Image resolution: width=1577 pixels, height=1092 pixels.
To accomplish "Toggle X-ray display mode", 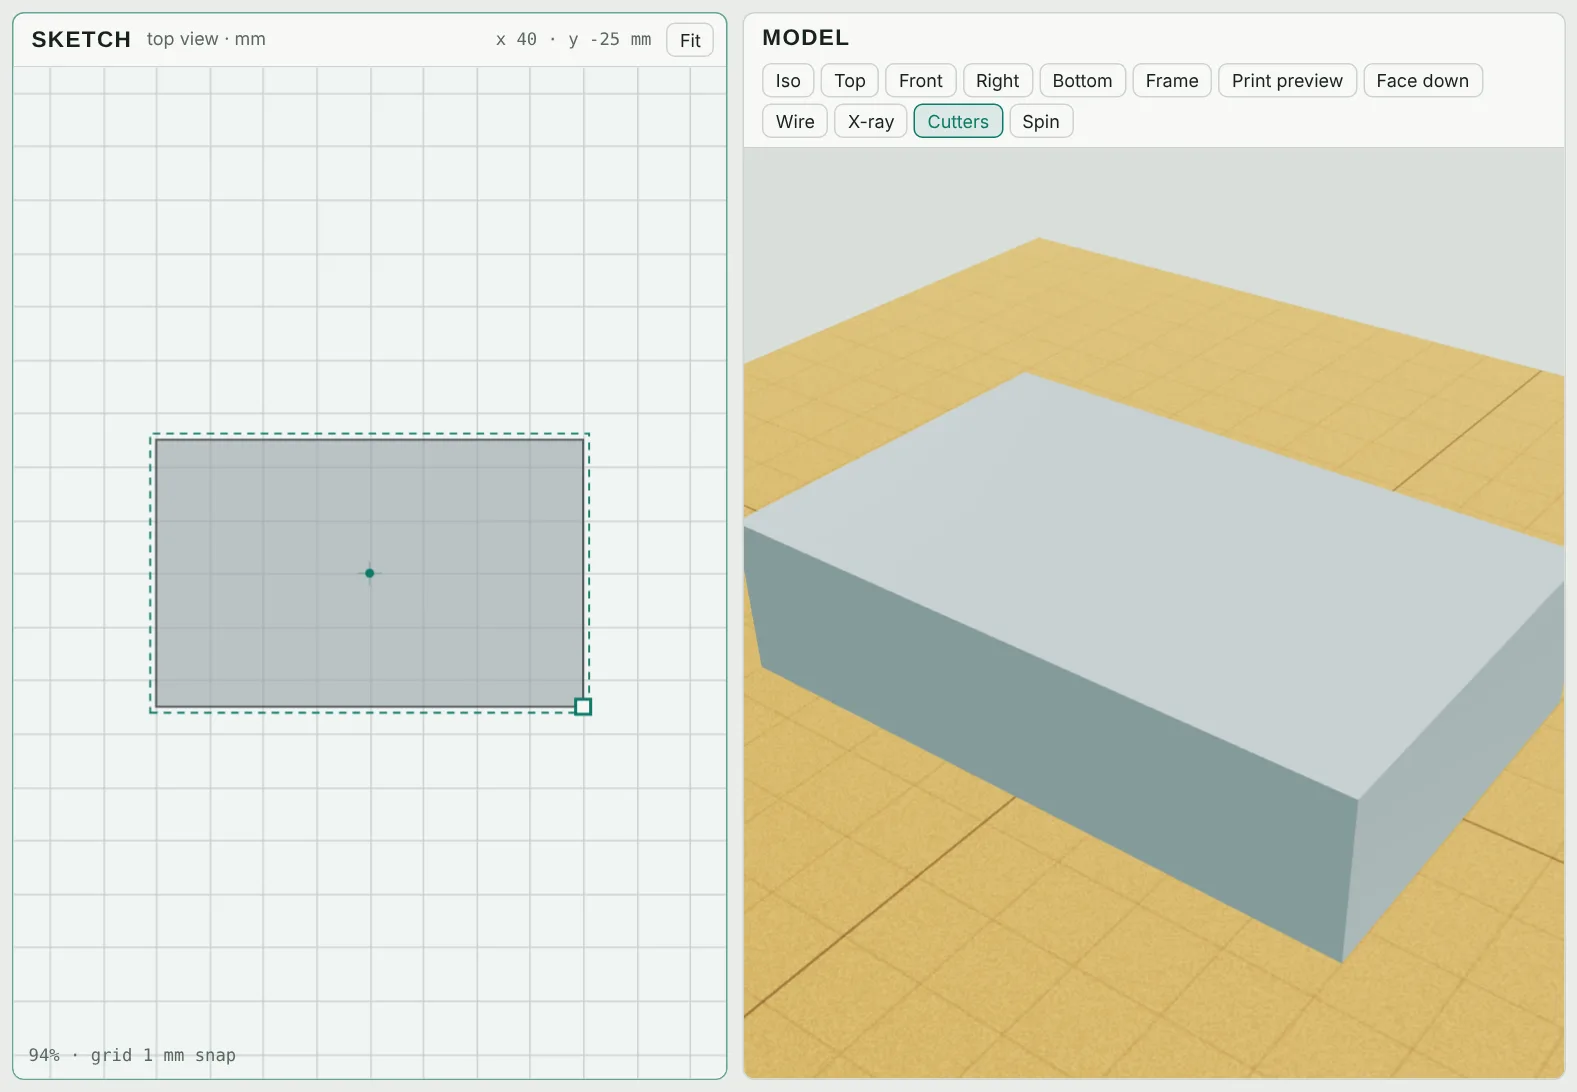I will [x=871, y=121].
